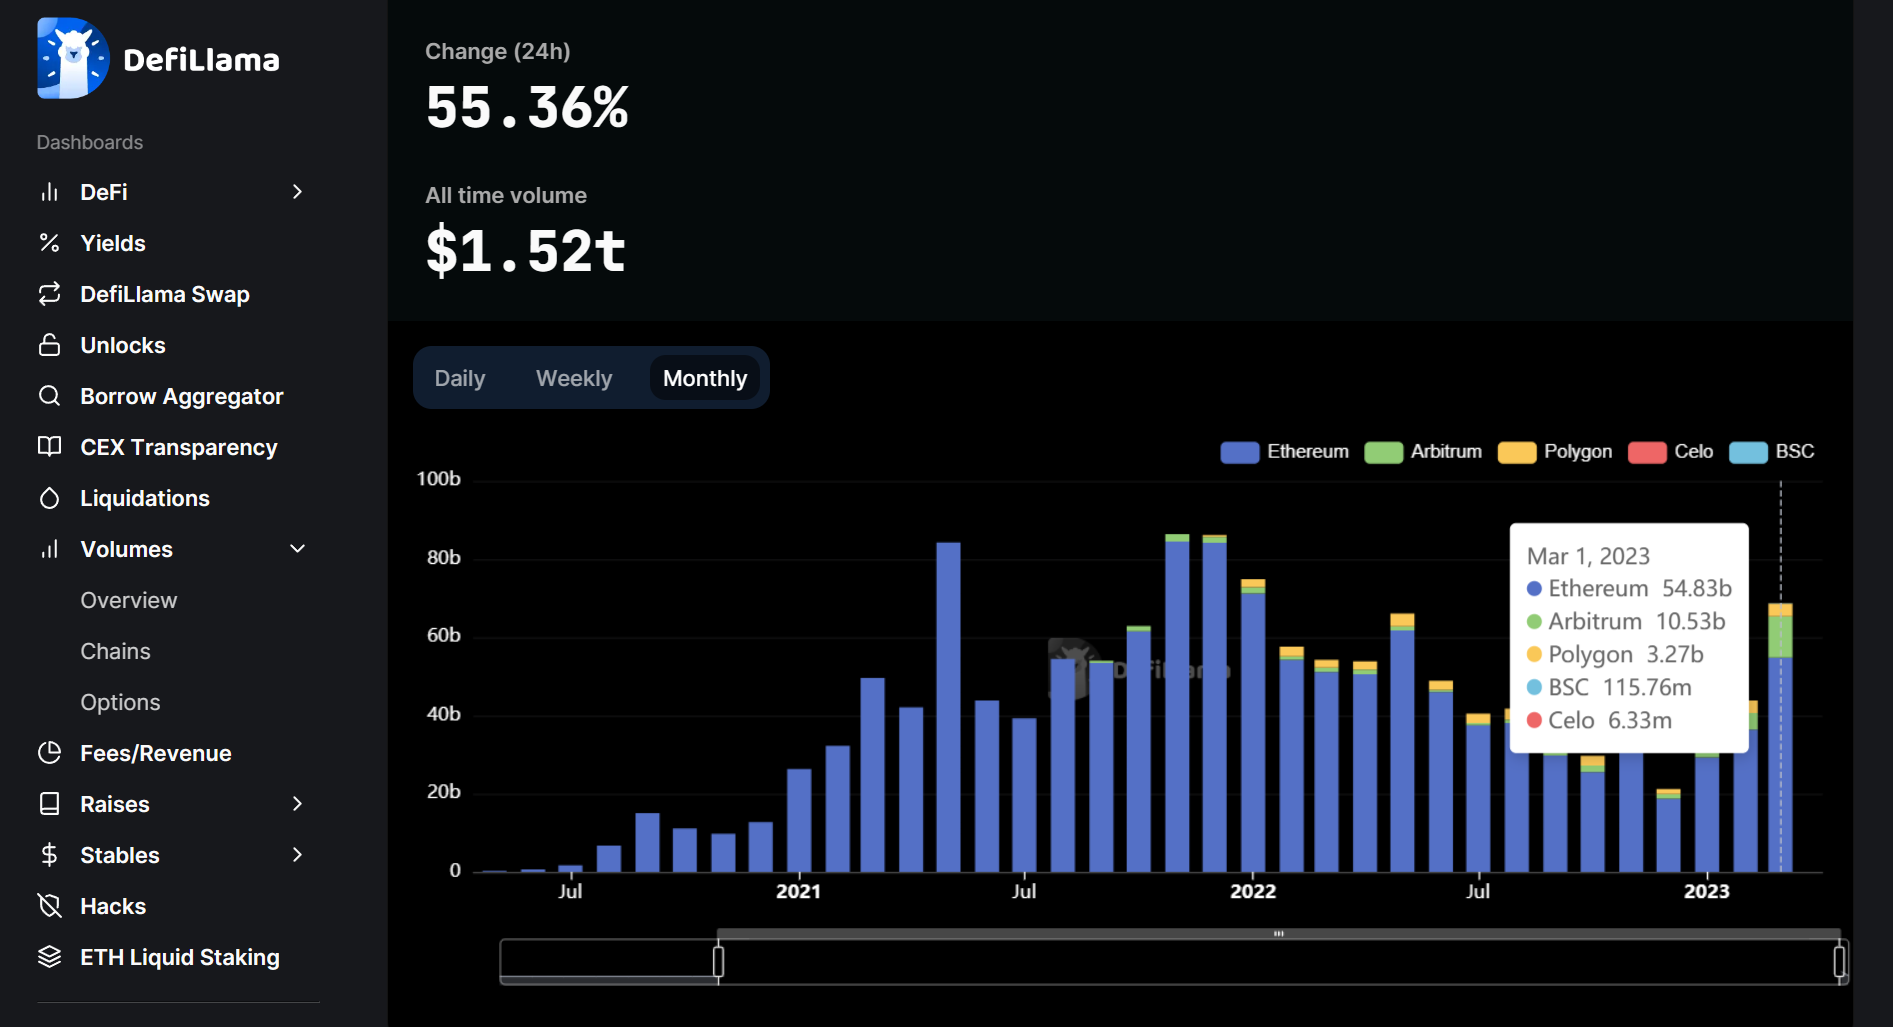Screen dimensions: 1893x1027
Task: Open ETH Liquid Staking page
Action: pyautogui.click(x=180, y=957)
